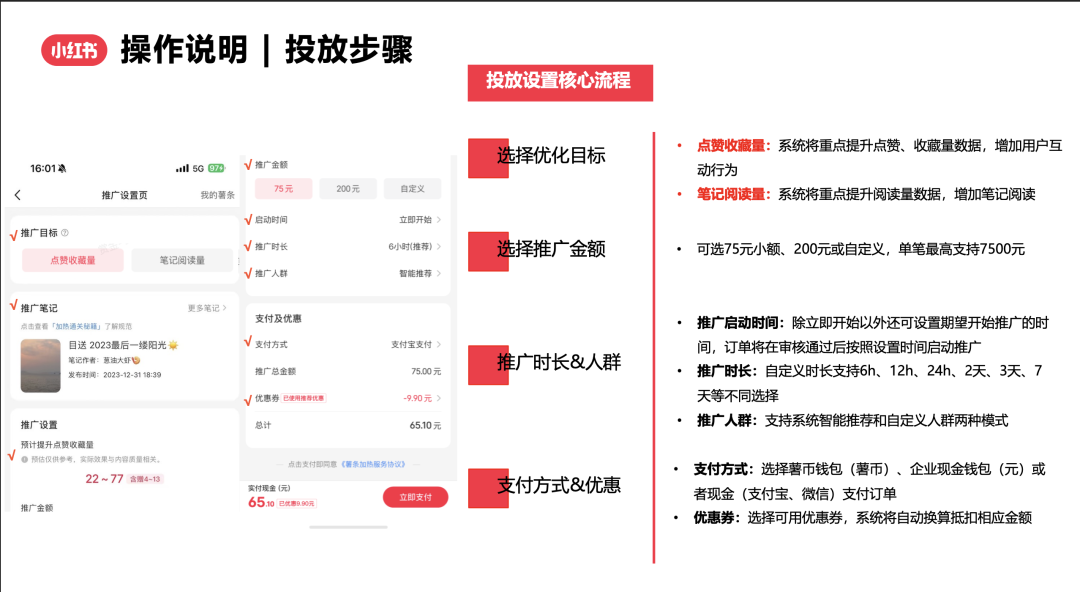1080x592 pixels.
Task: Select 点赞收藏量 as the promotion goal
Action: [73, 260]
